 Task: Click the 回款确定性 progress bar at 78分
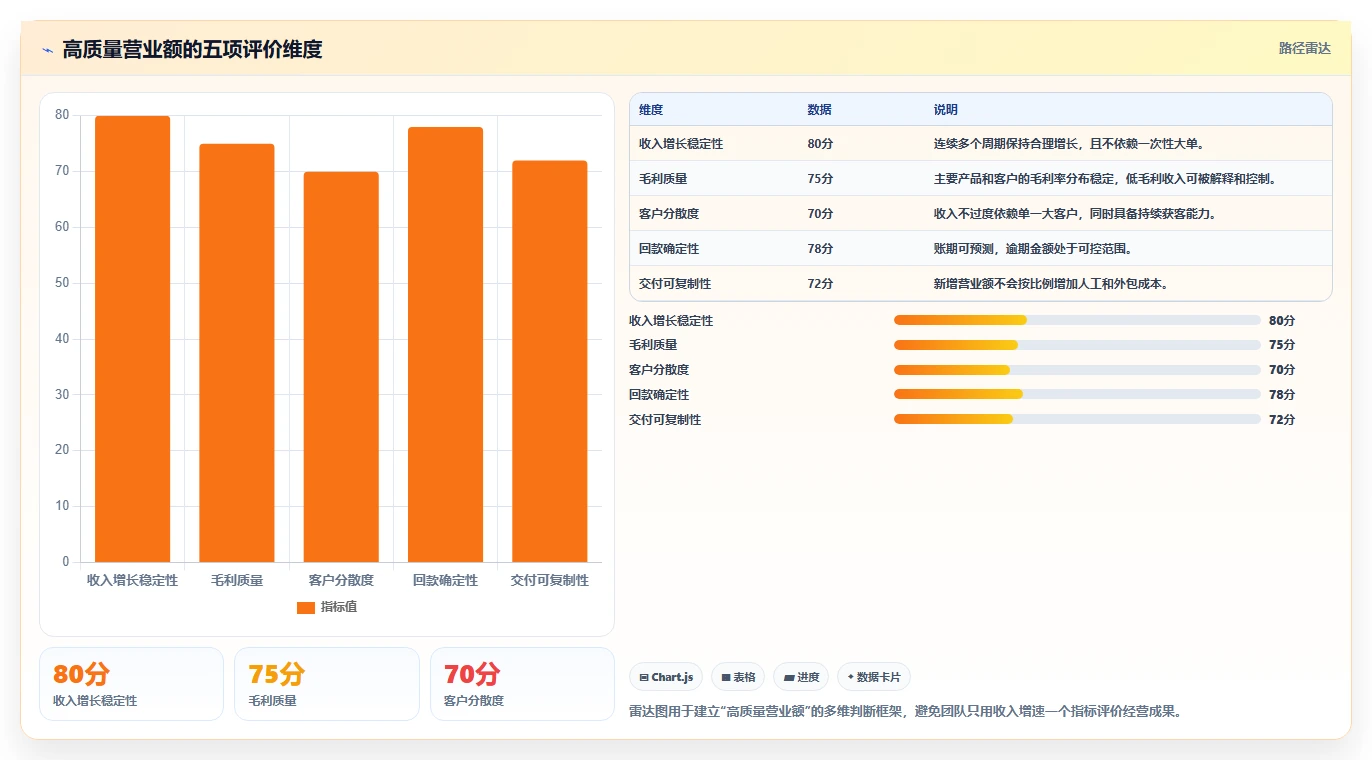coord(1077,394)
